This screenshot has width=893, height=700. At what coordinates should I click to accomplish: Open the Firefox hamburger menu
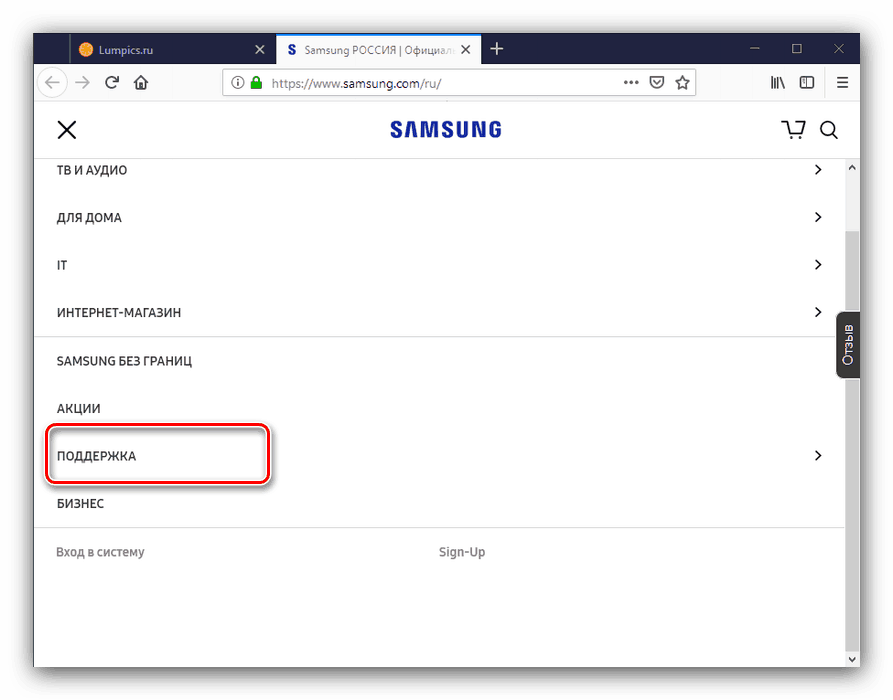842,83
